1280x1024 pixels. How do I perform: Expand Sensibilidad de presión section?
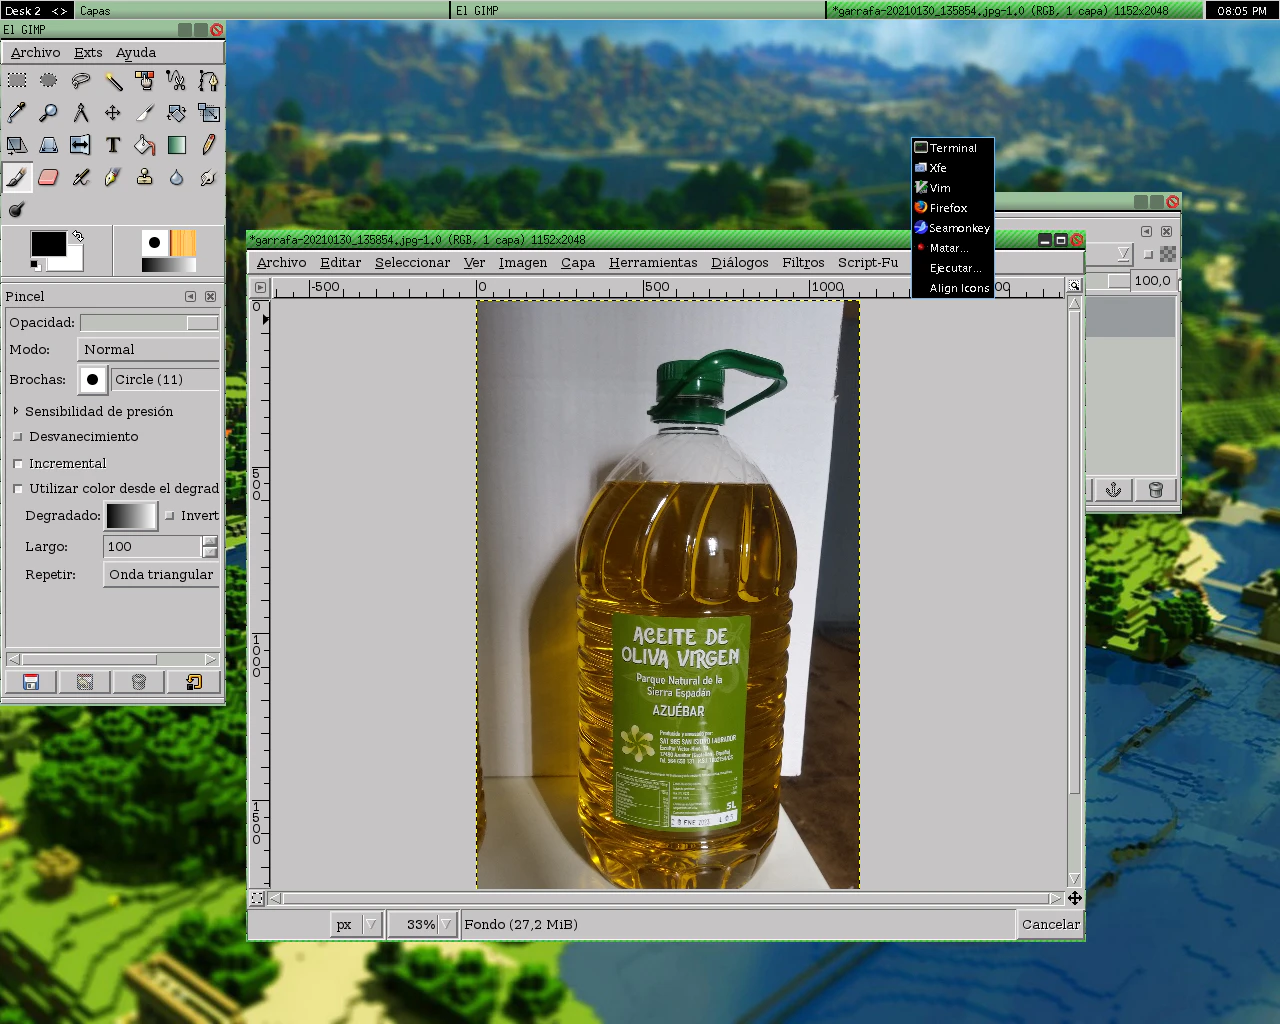[16, 411]
